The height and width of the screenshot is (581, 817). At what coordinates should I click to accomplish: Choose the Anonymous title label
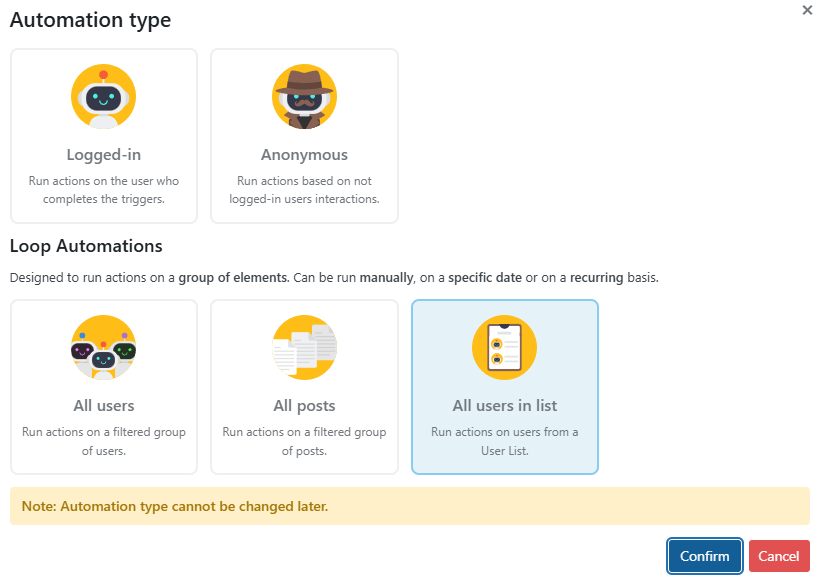pyautogui.click(x=304, y=155)
